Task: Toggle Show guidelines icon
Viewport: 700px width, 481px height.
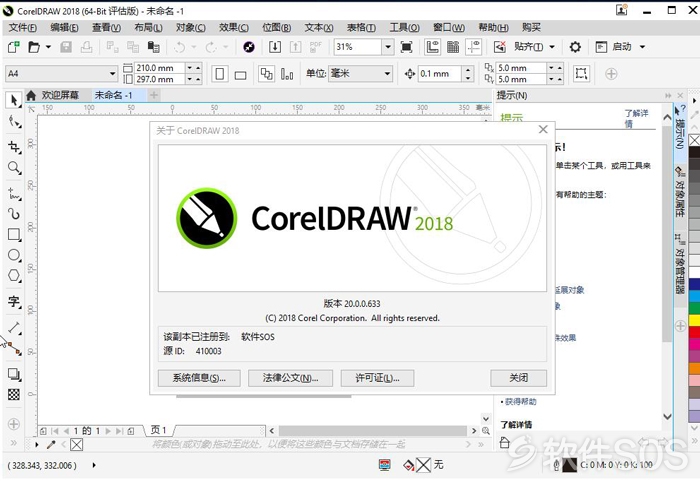Action: (473, 46)
